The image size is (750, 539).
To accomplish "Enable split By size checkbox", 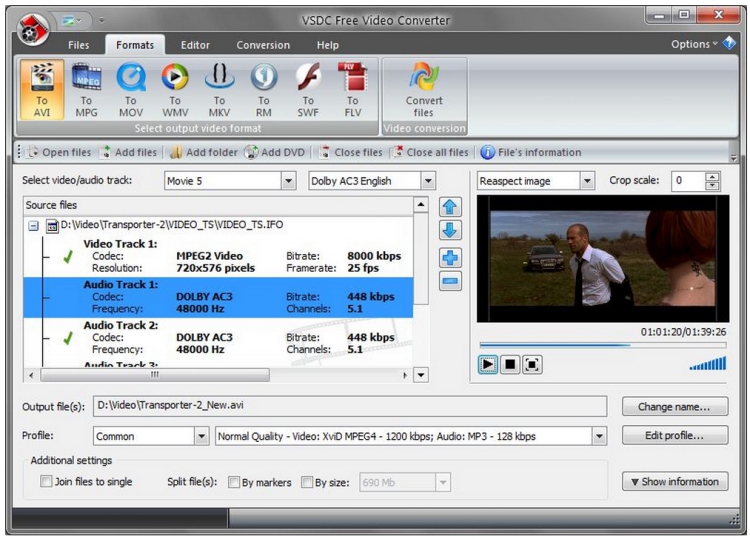I will pos(307,482).
